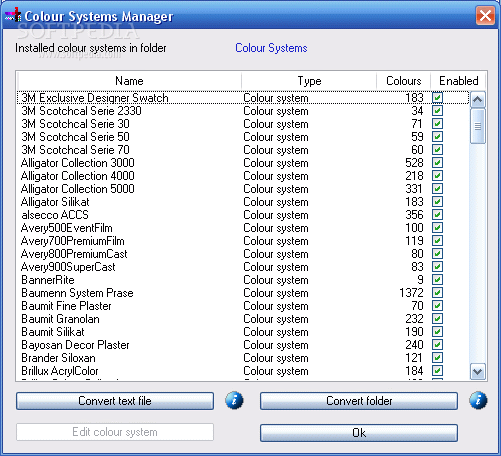This screenshot has height=456, width=501.
Task: Select 3M Scotchcal Serie 30 entry
Action: 243,124
